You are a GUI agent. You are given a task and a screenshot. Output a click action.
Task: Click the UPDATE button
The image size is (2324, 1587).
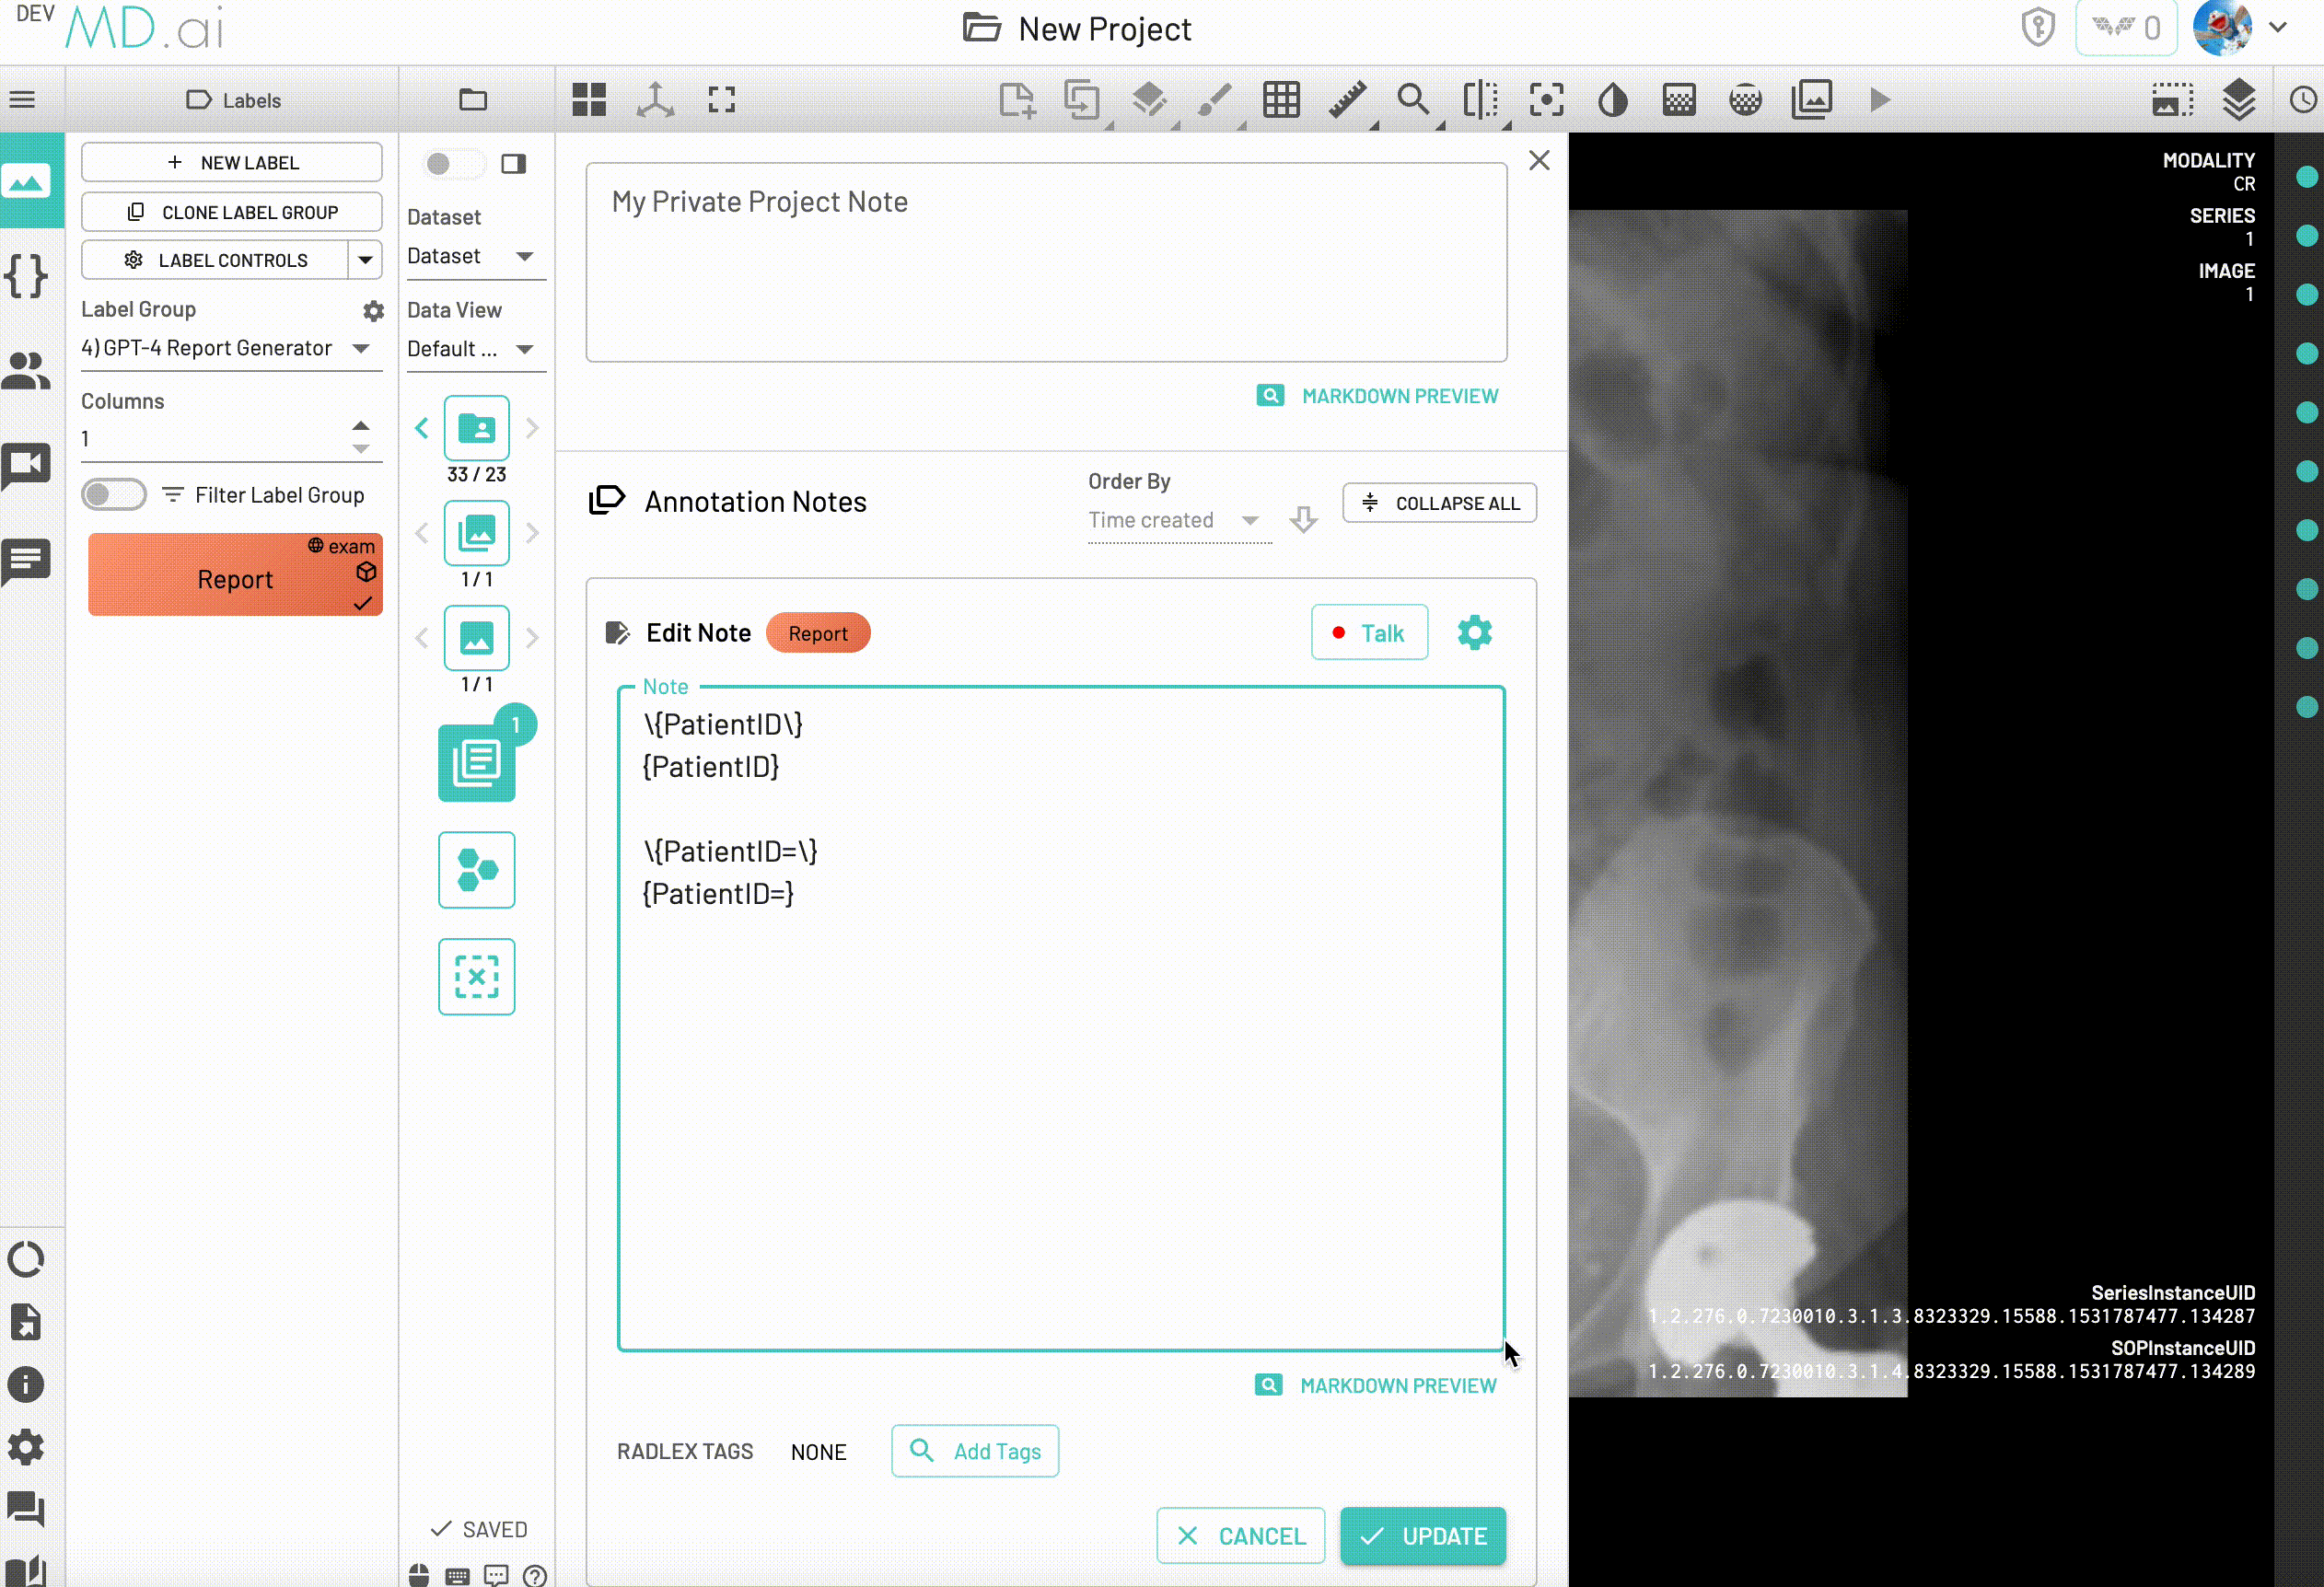click(x=1422, y=1535)
